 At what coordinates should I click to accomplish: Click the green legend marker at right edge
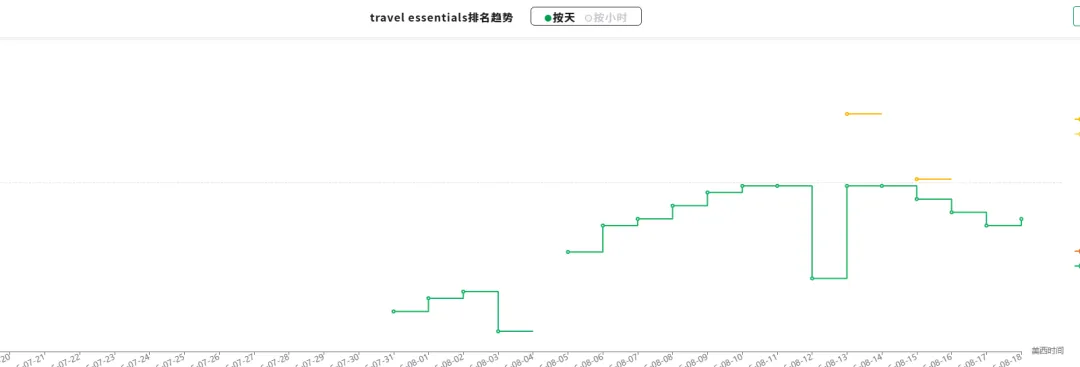(1077, 266)
